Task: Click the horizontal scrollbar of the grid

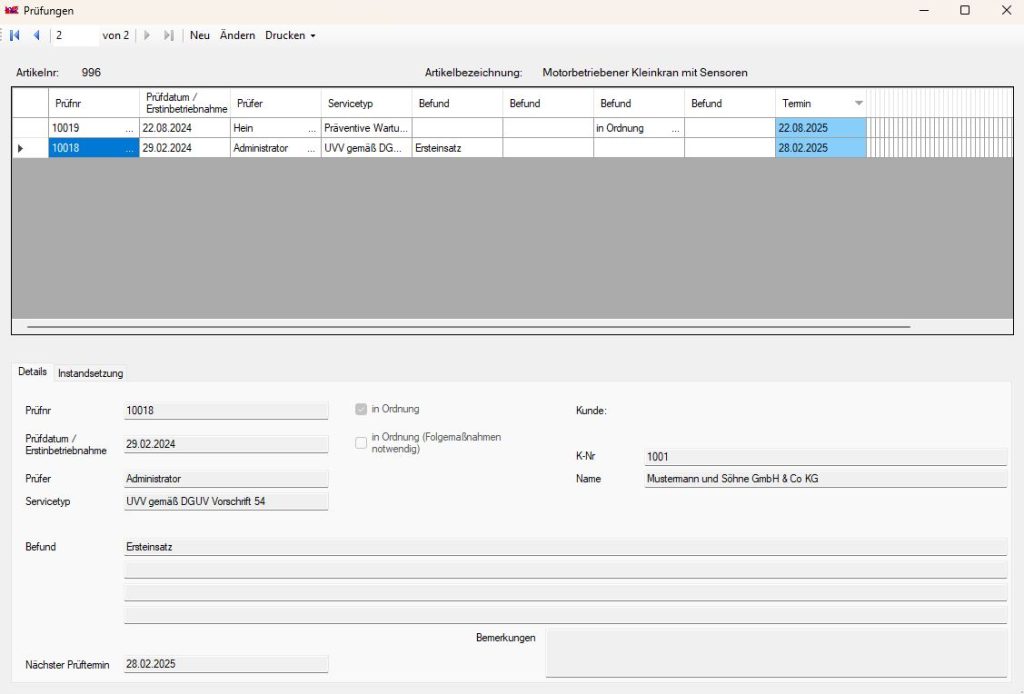Action: click(468, 326)
